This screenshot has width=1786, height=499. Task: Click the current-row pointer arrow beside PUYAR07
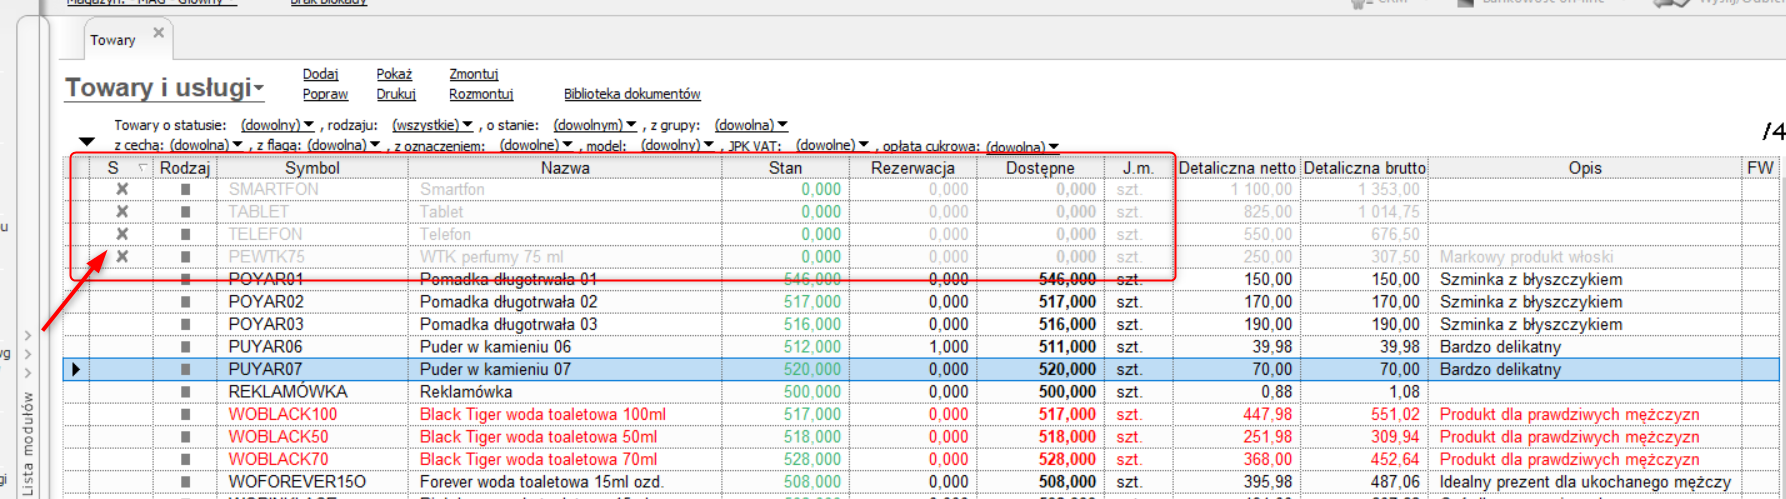76,369
